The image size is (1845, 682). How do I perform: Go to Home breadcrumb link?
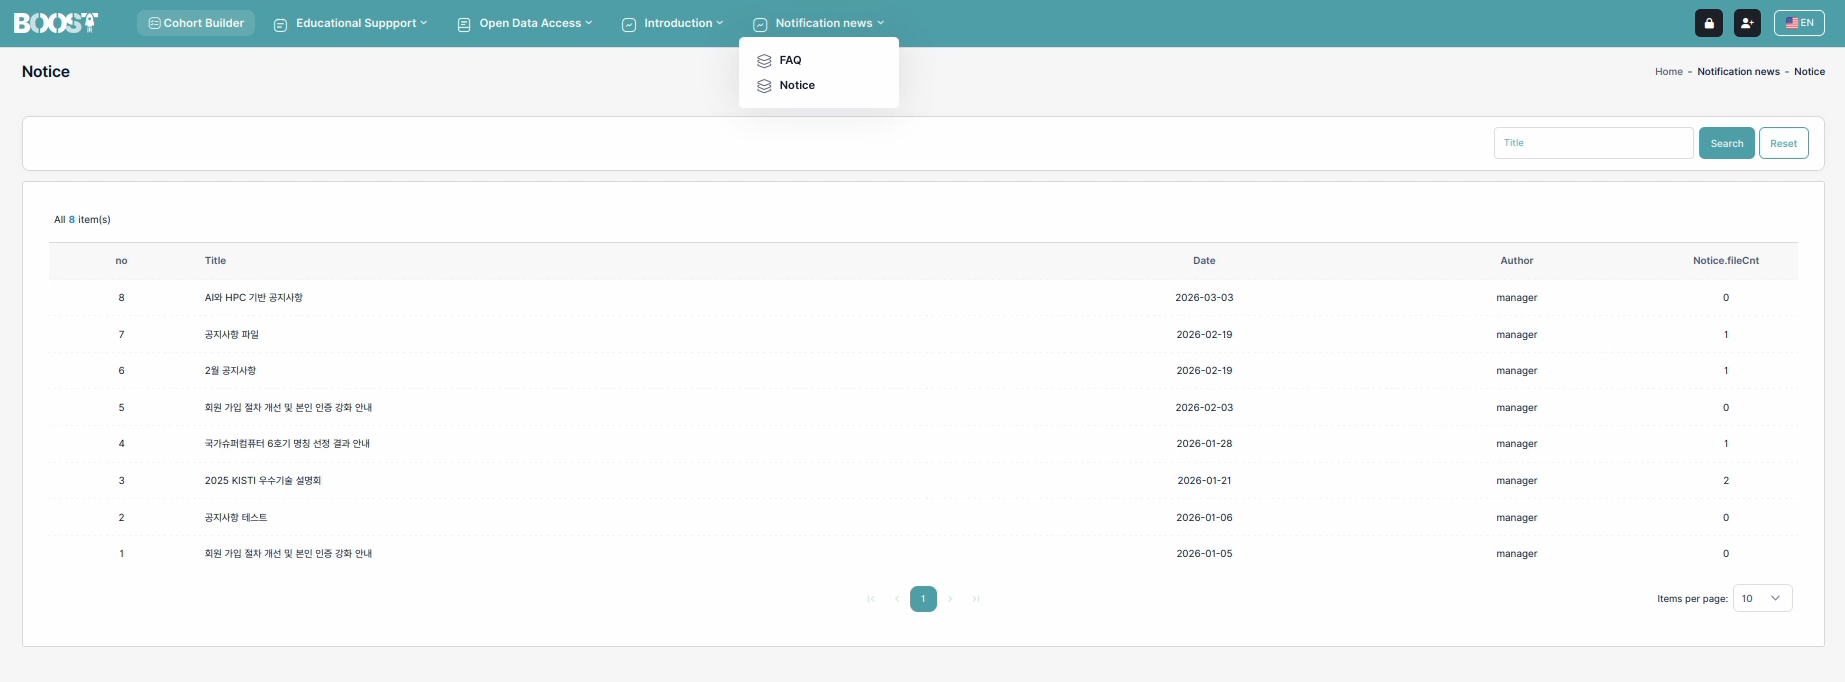point(1668,72)
